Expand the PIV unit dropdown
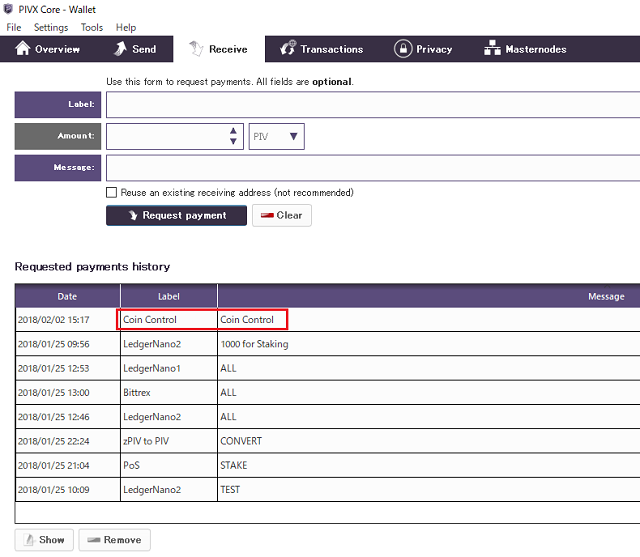 (276, 136)
